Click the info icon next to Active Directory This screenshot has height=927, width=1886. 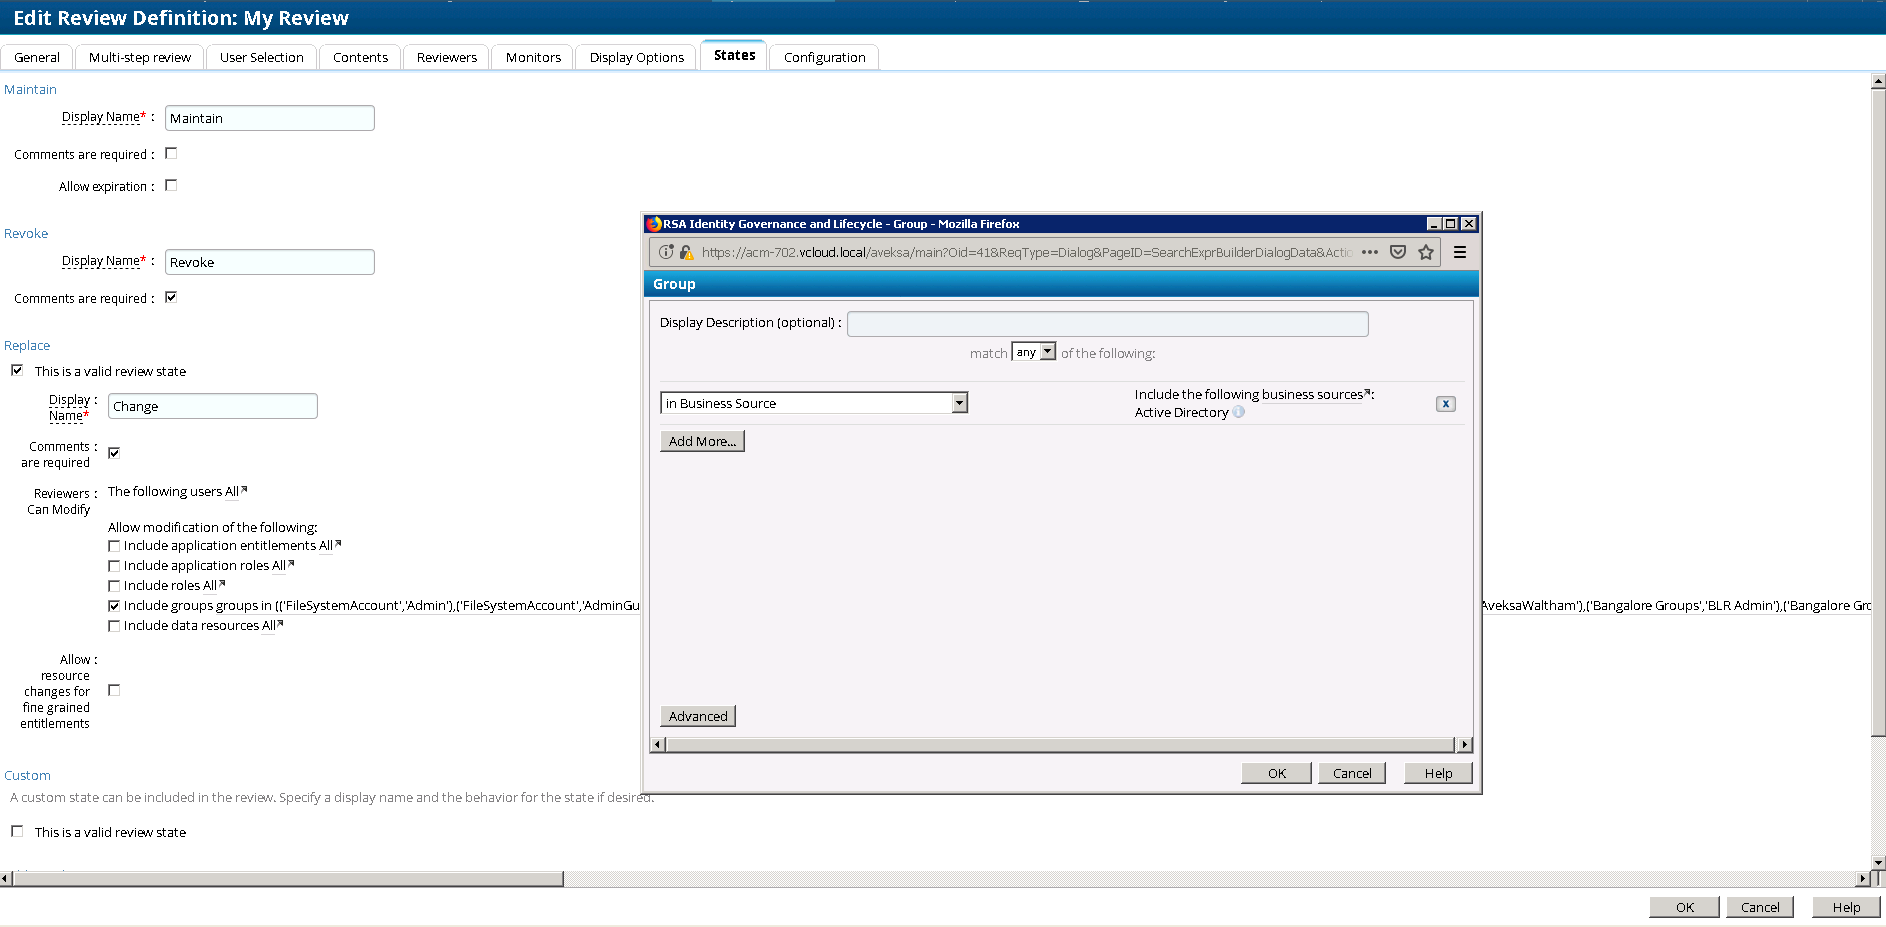[x=1238, y=412]
